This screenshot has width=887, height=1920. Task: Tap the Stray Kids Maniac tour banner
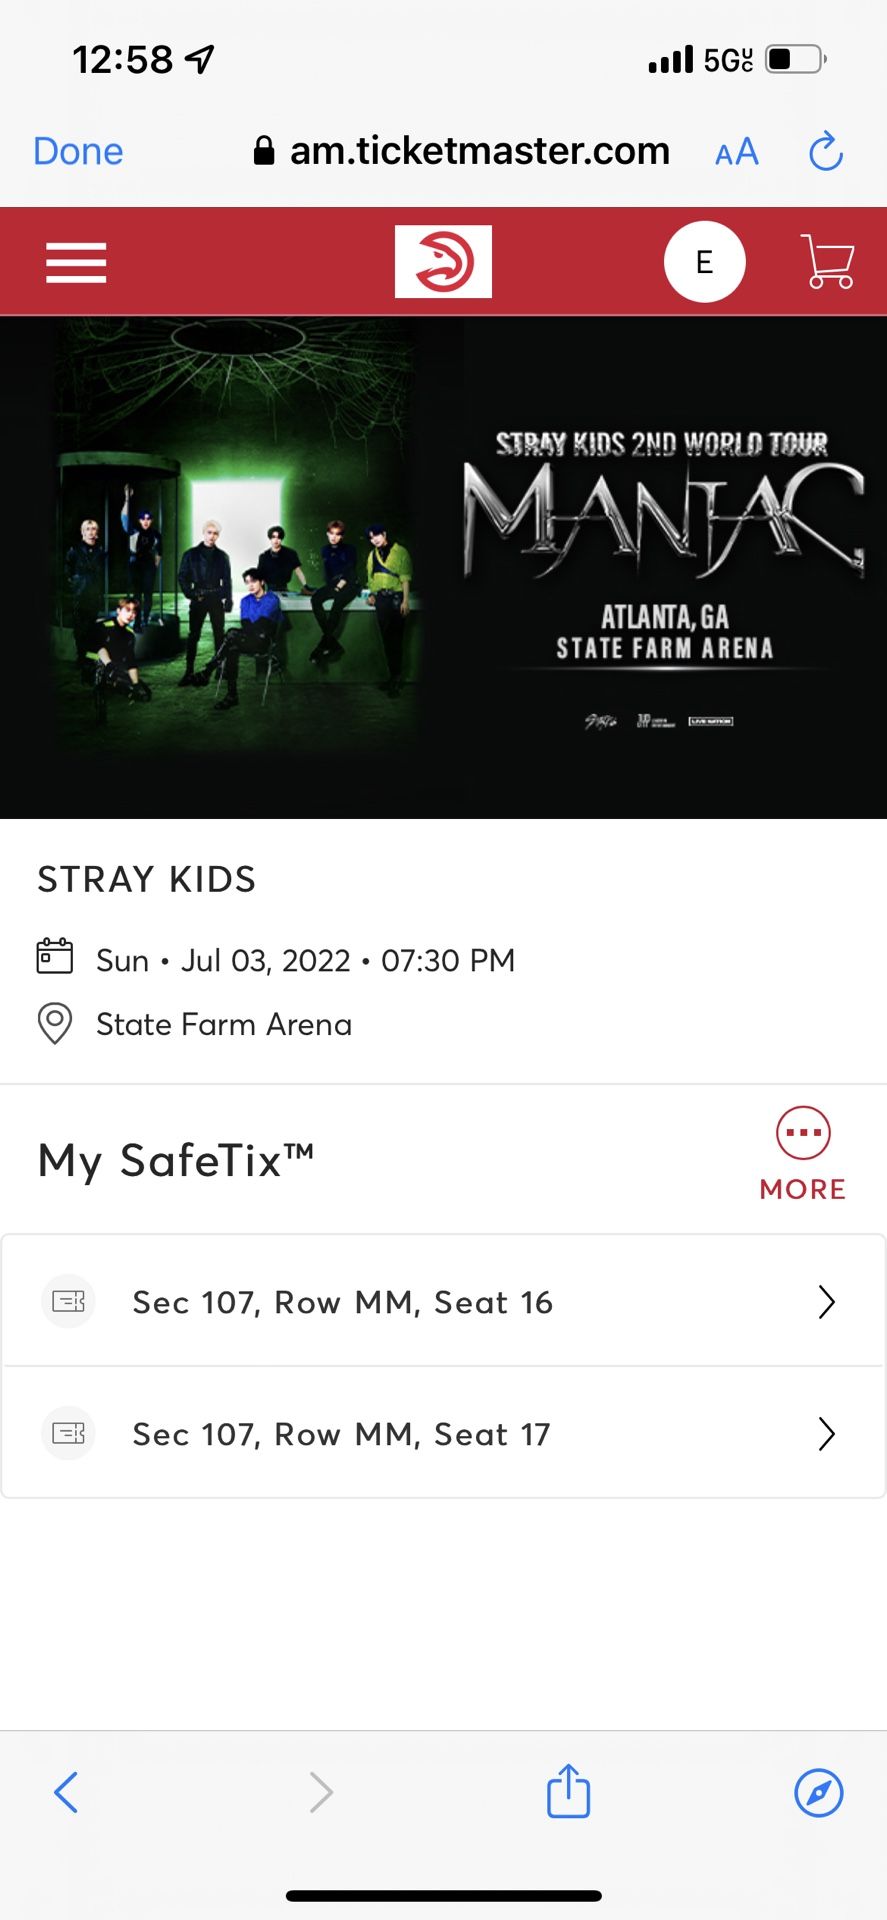(443, 567)
